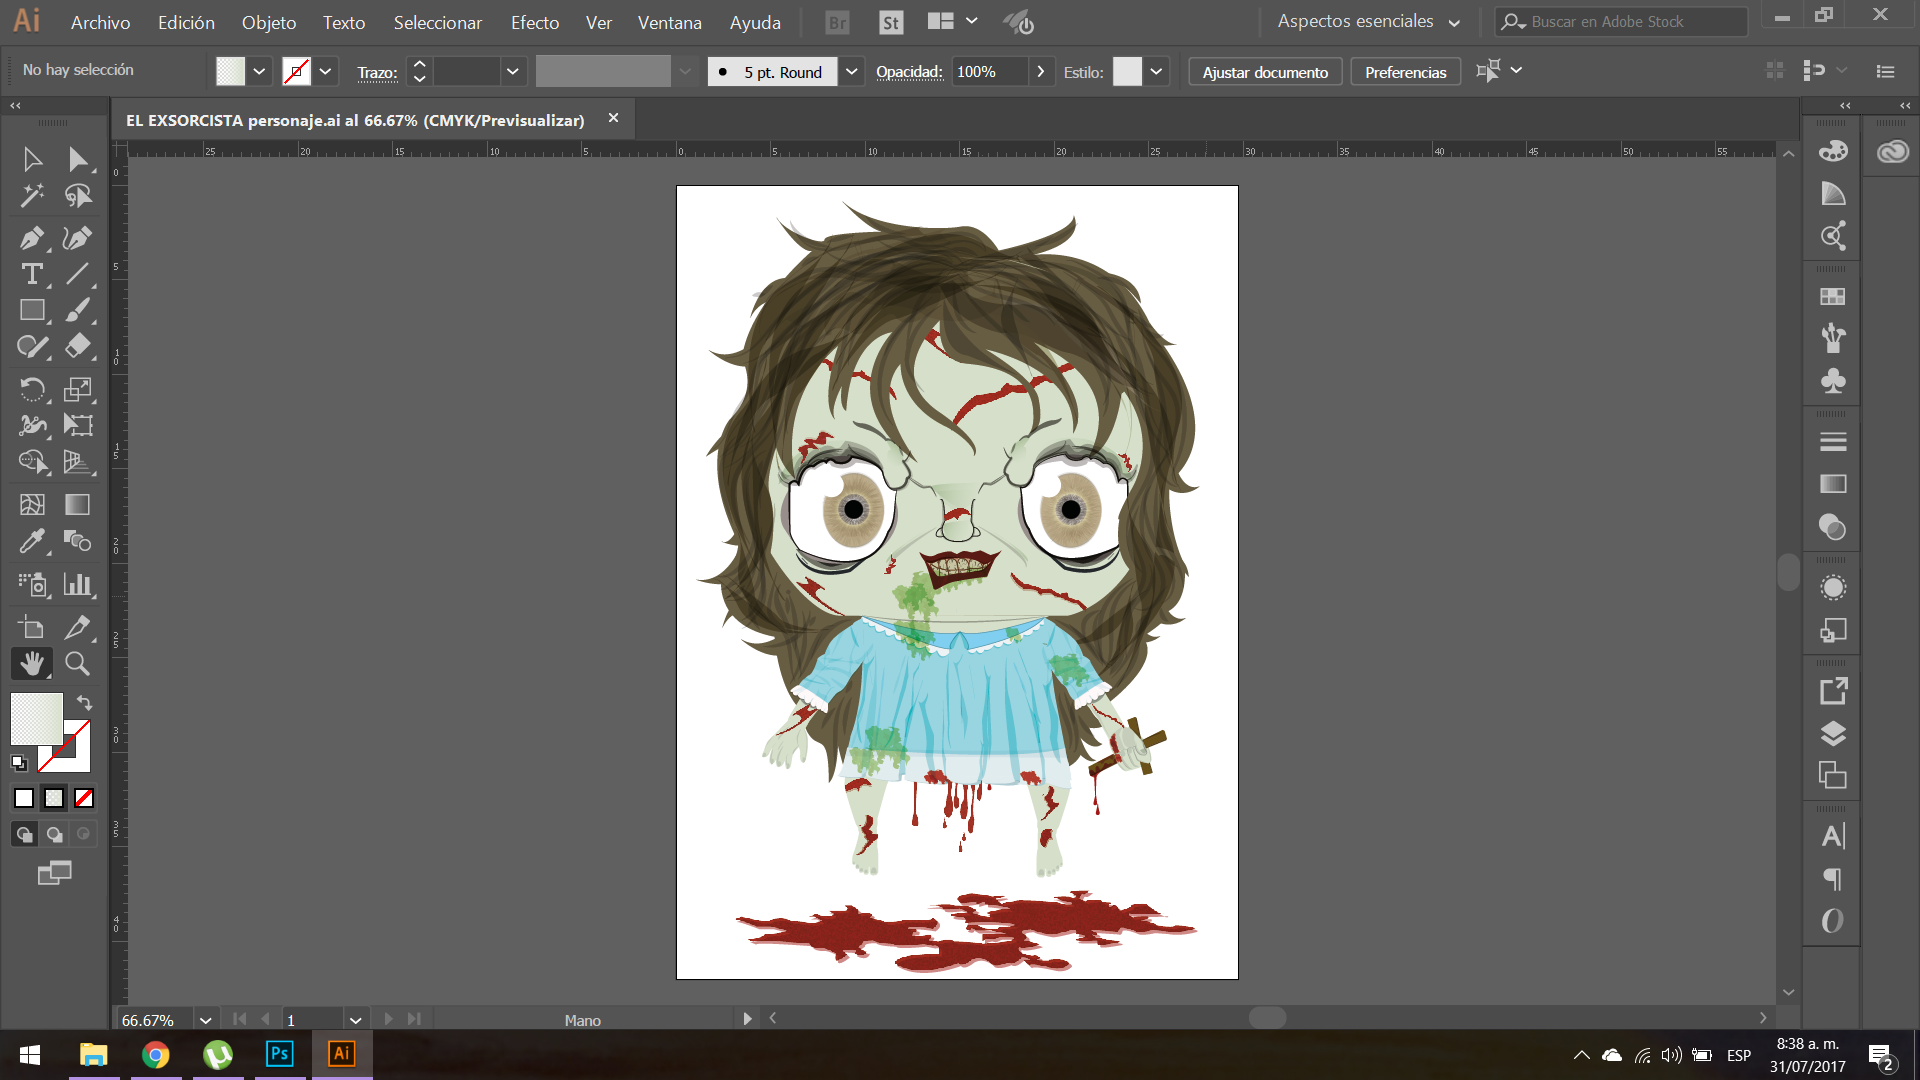Open the Libraries Creative Cloud panel
Image resolution: width=1920 pixels, height=1080 pixels.
(x=1892, y=151)
